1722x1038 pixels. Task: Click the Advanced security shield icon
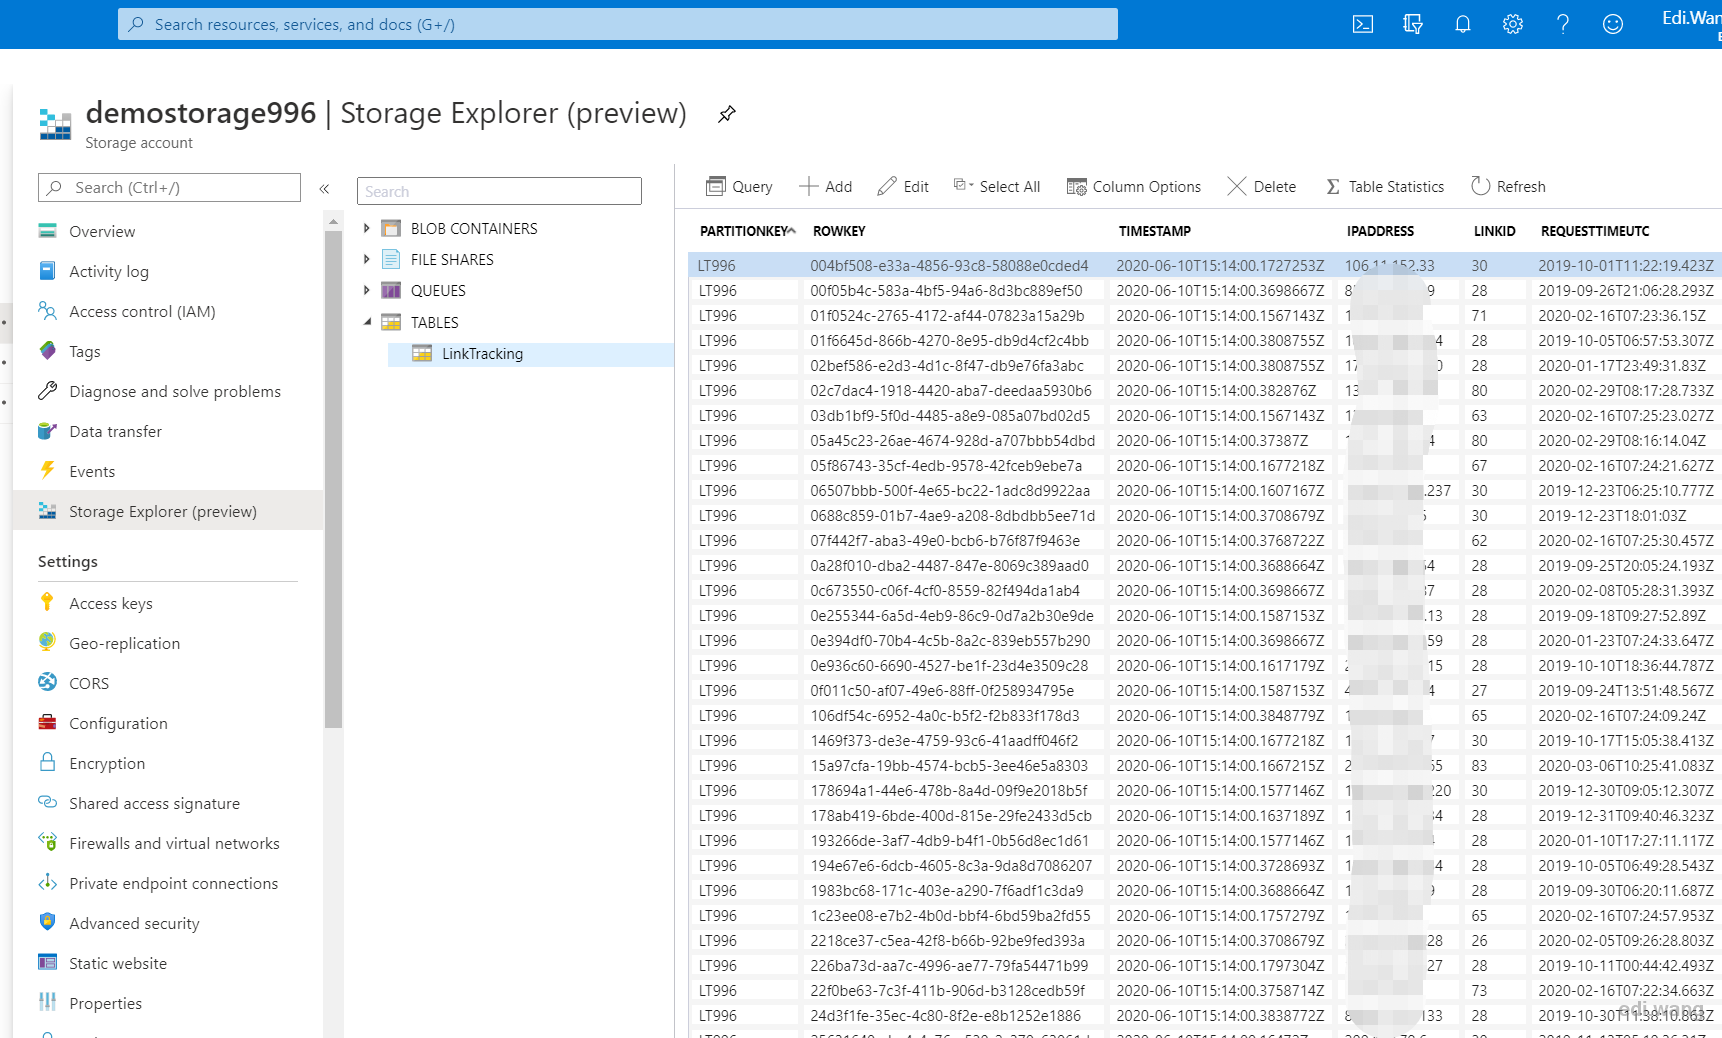(x=47, y=923)
